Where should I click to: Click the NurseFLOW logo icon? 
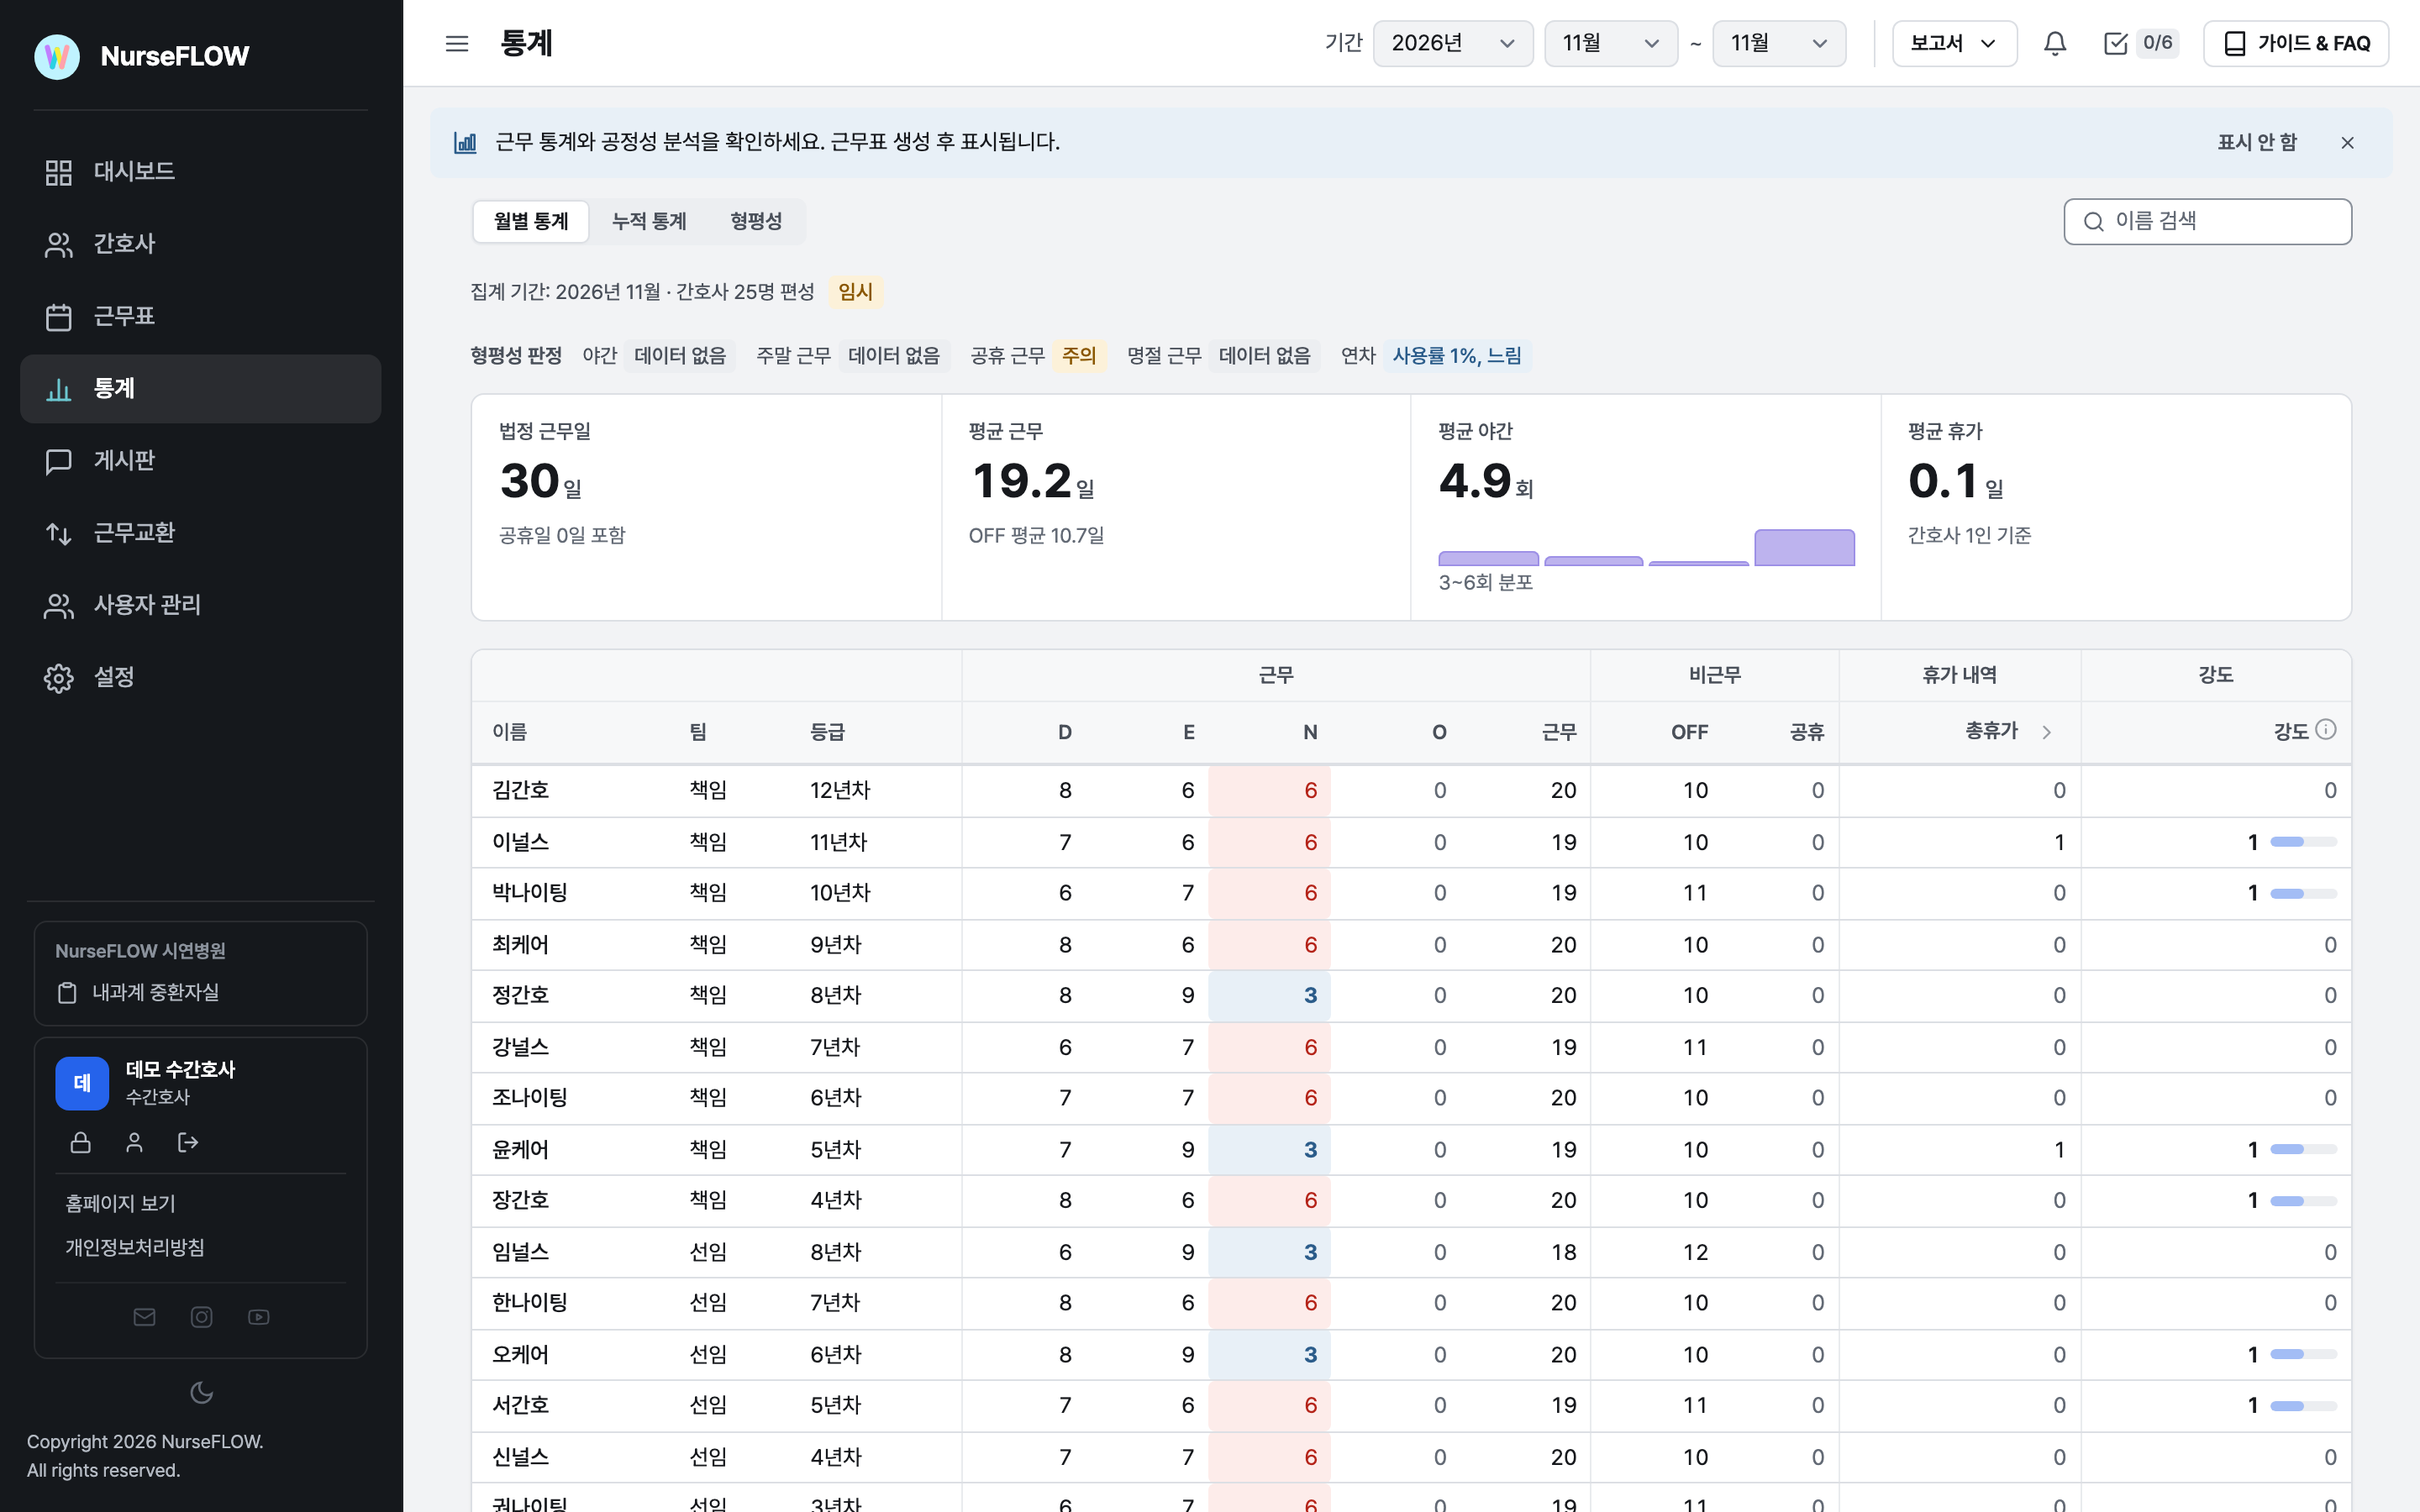[57, 56]
